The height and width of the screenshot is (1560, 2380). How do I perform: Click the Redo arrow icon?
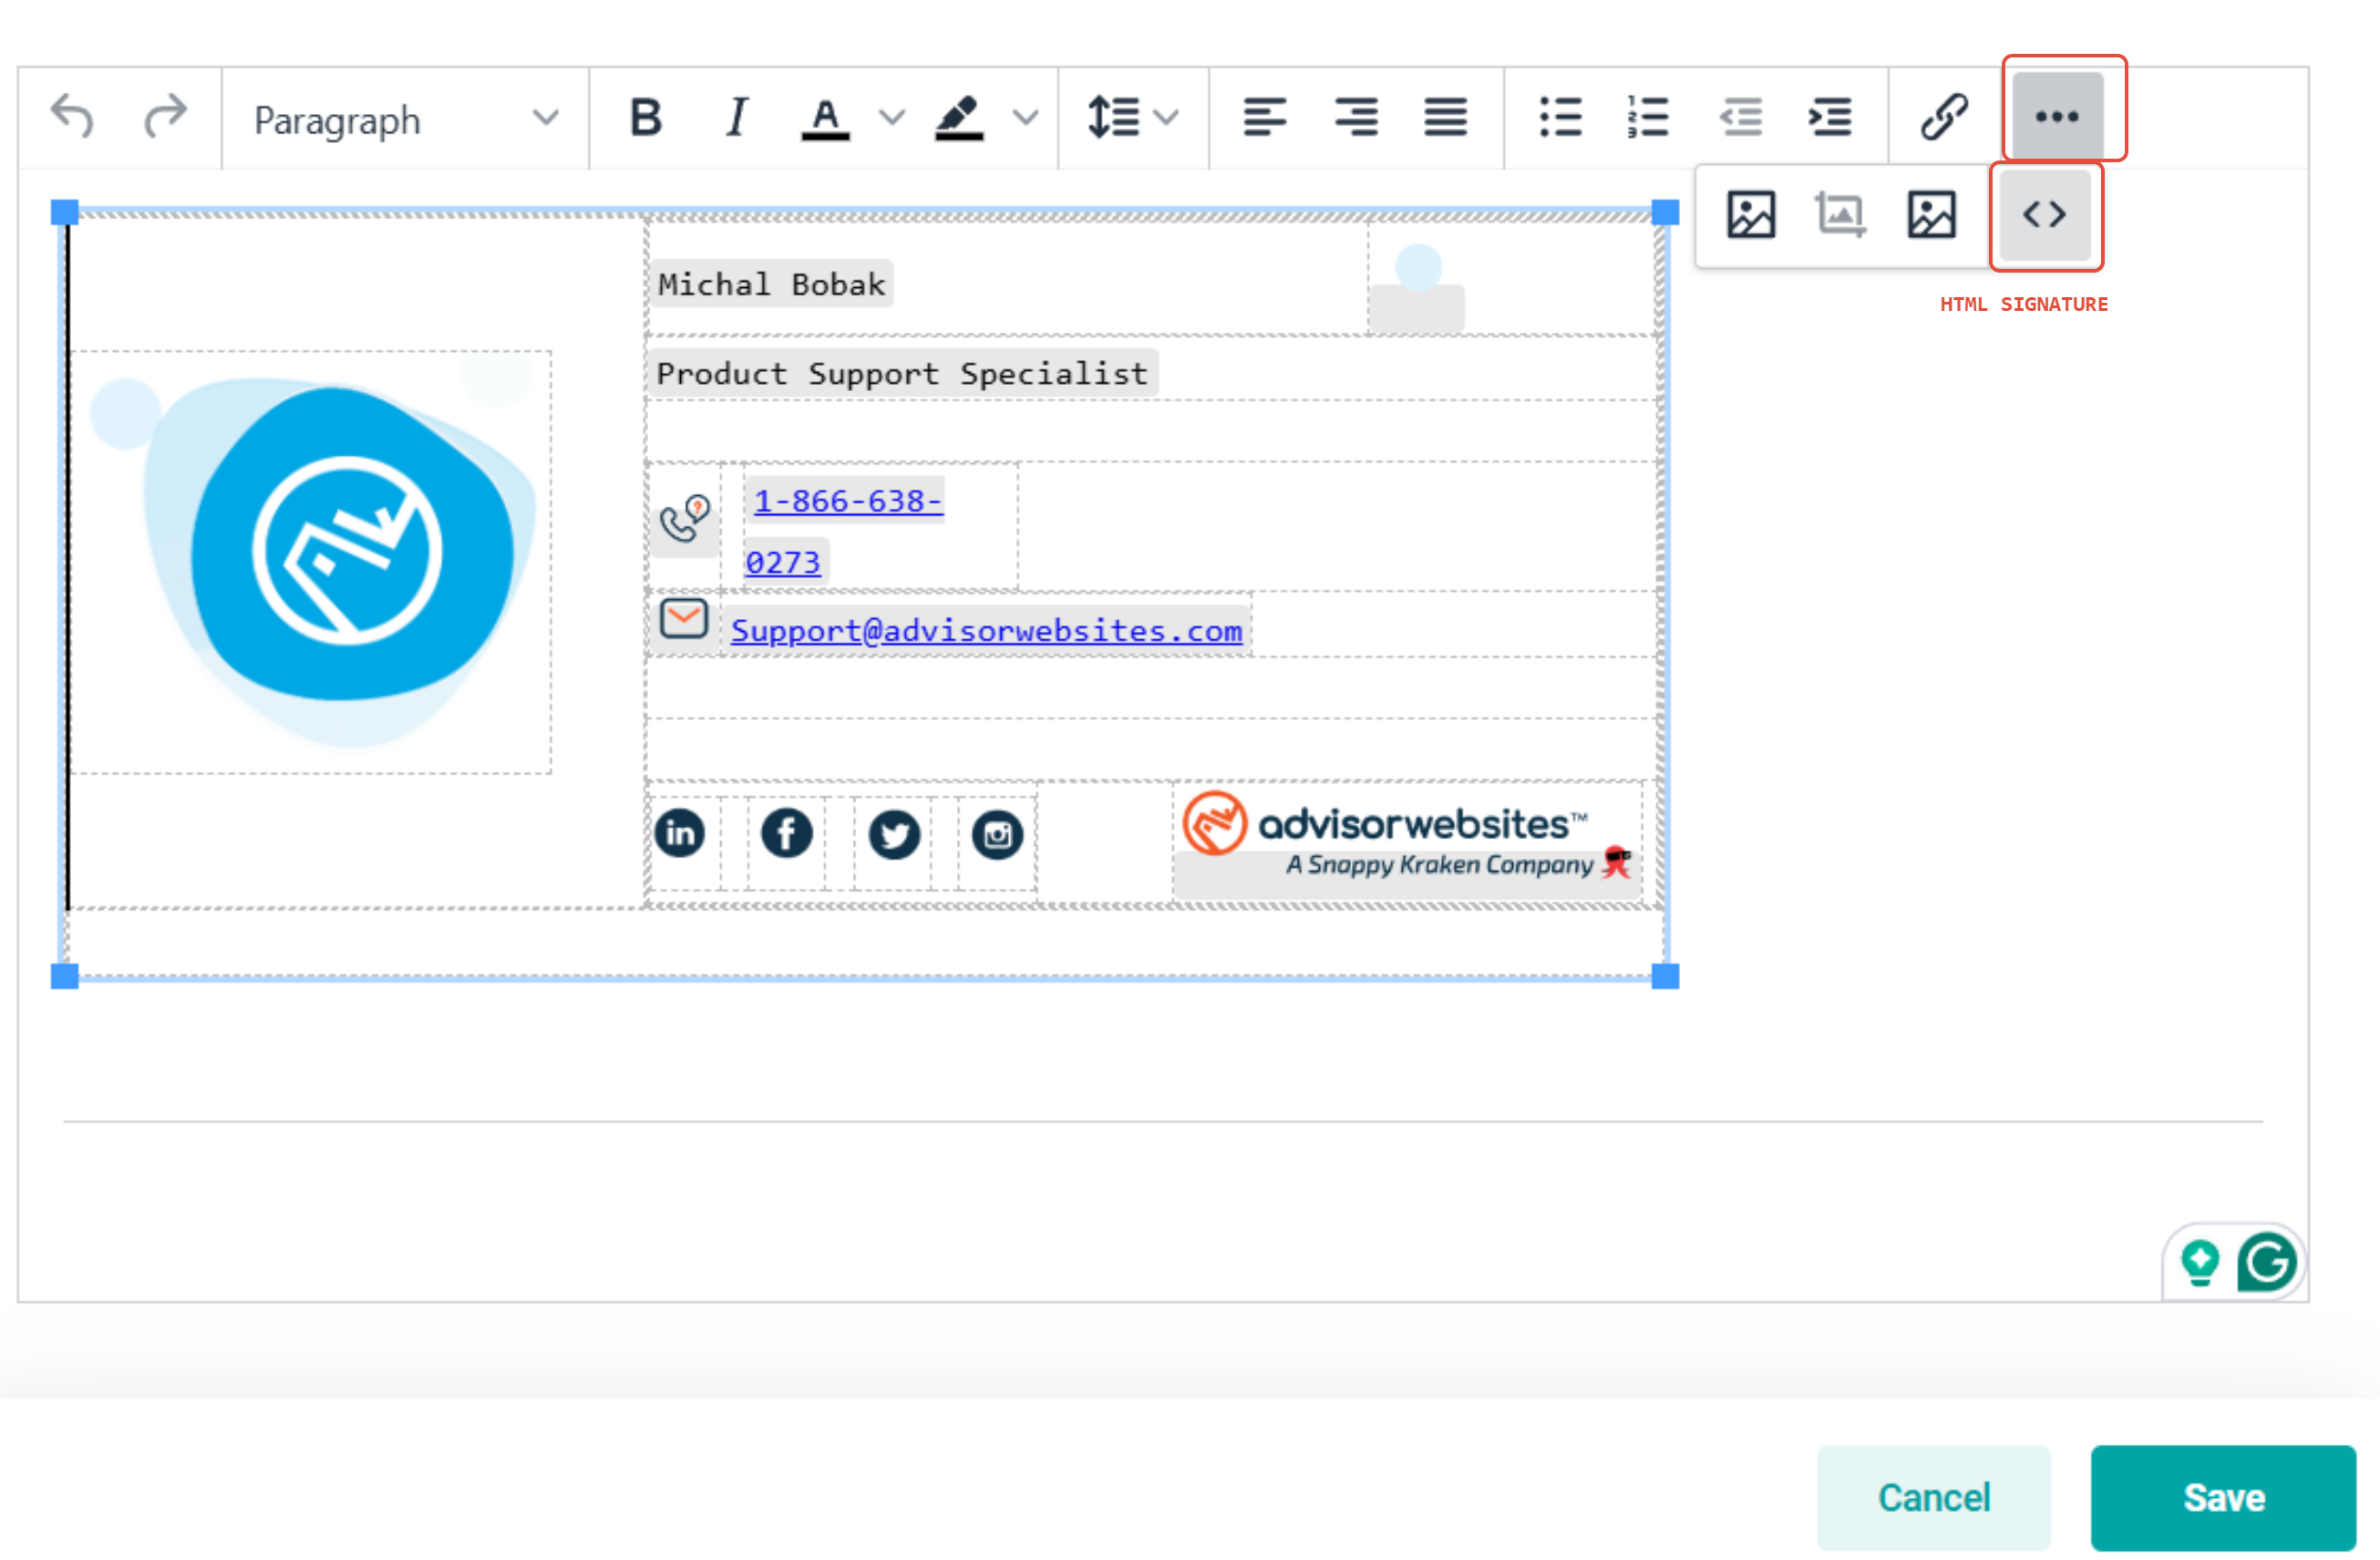pyautogui.click(x=165, y=117)
